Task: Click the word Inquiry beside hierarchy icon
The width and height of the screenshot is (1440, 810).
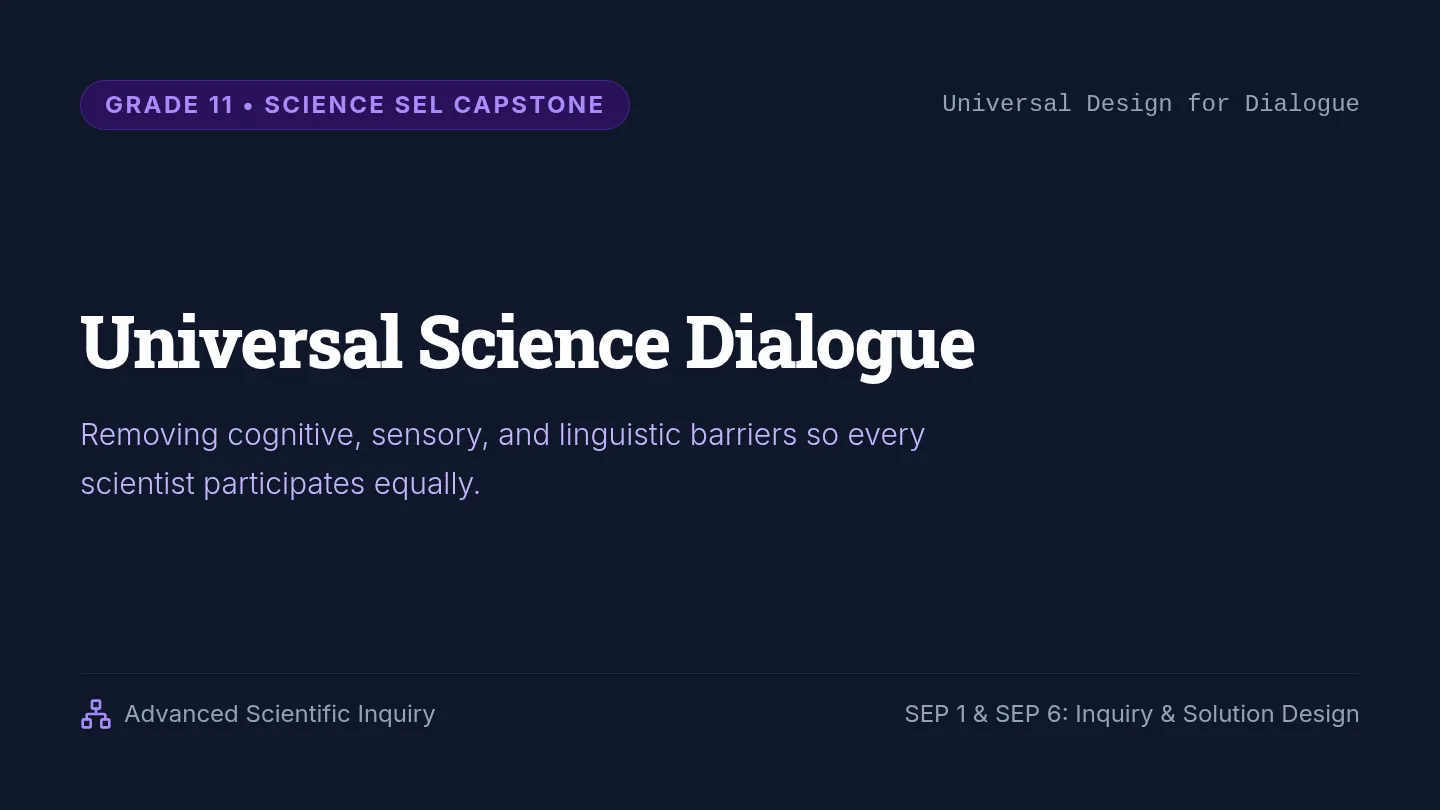Action: click(x=397, y=714)
